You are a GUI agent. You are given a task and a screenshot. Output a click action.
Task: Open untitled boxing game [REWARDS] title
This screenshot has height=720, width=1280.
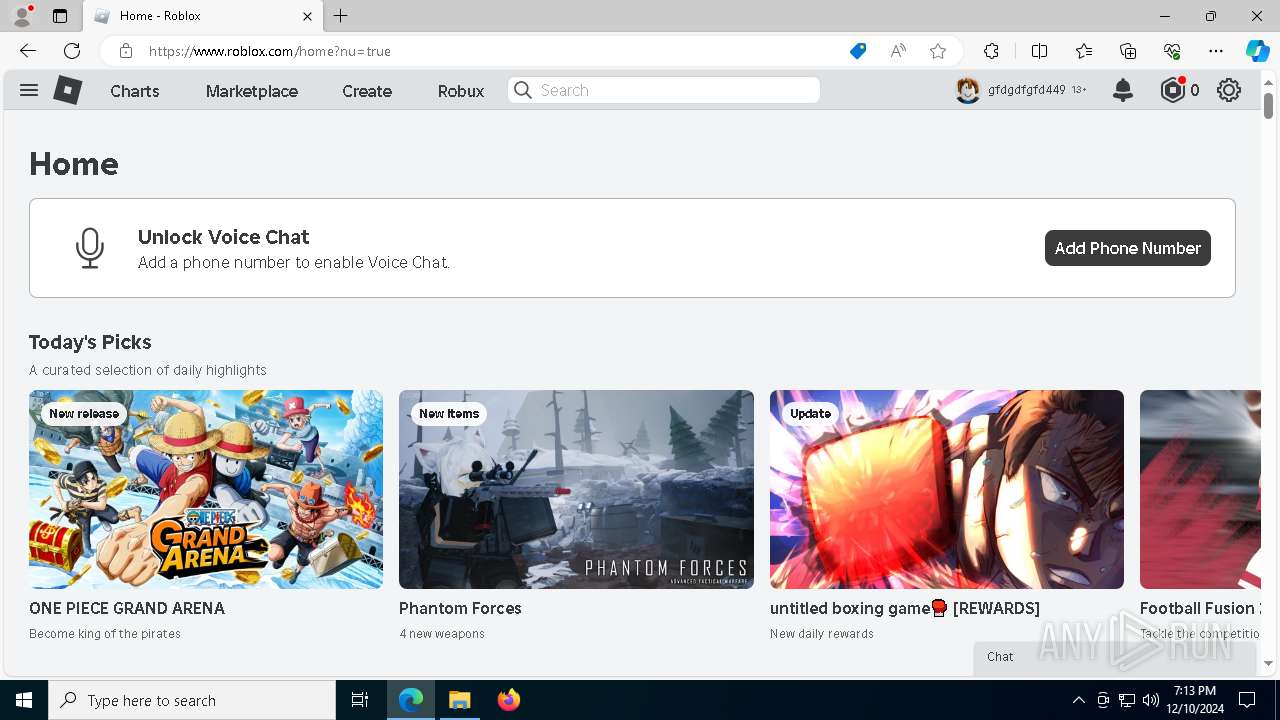905,608
